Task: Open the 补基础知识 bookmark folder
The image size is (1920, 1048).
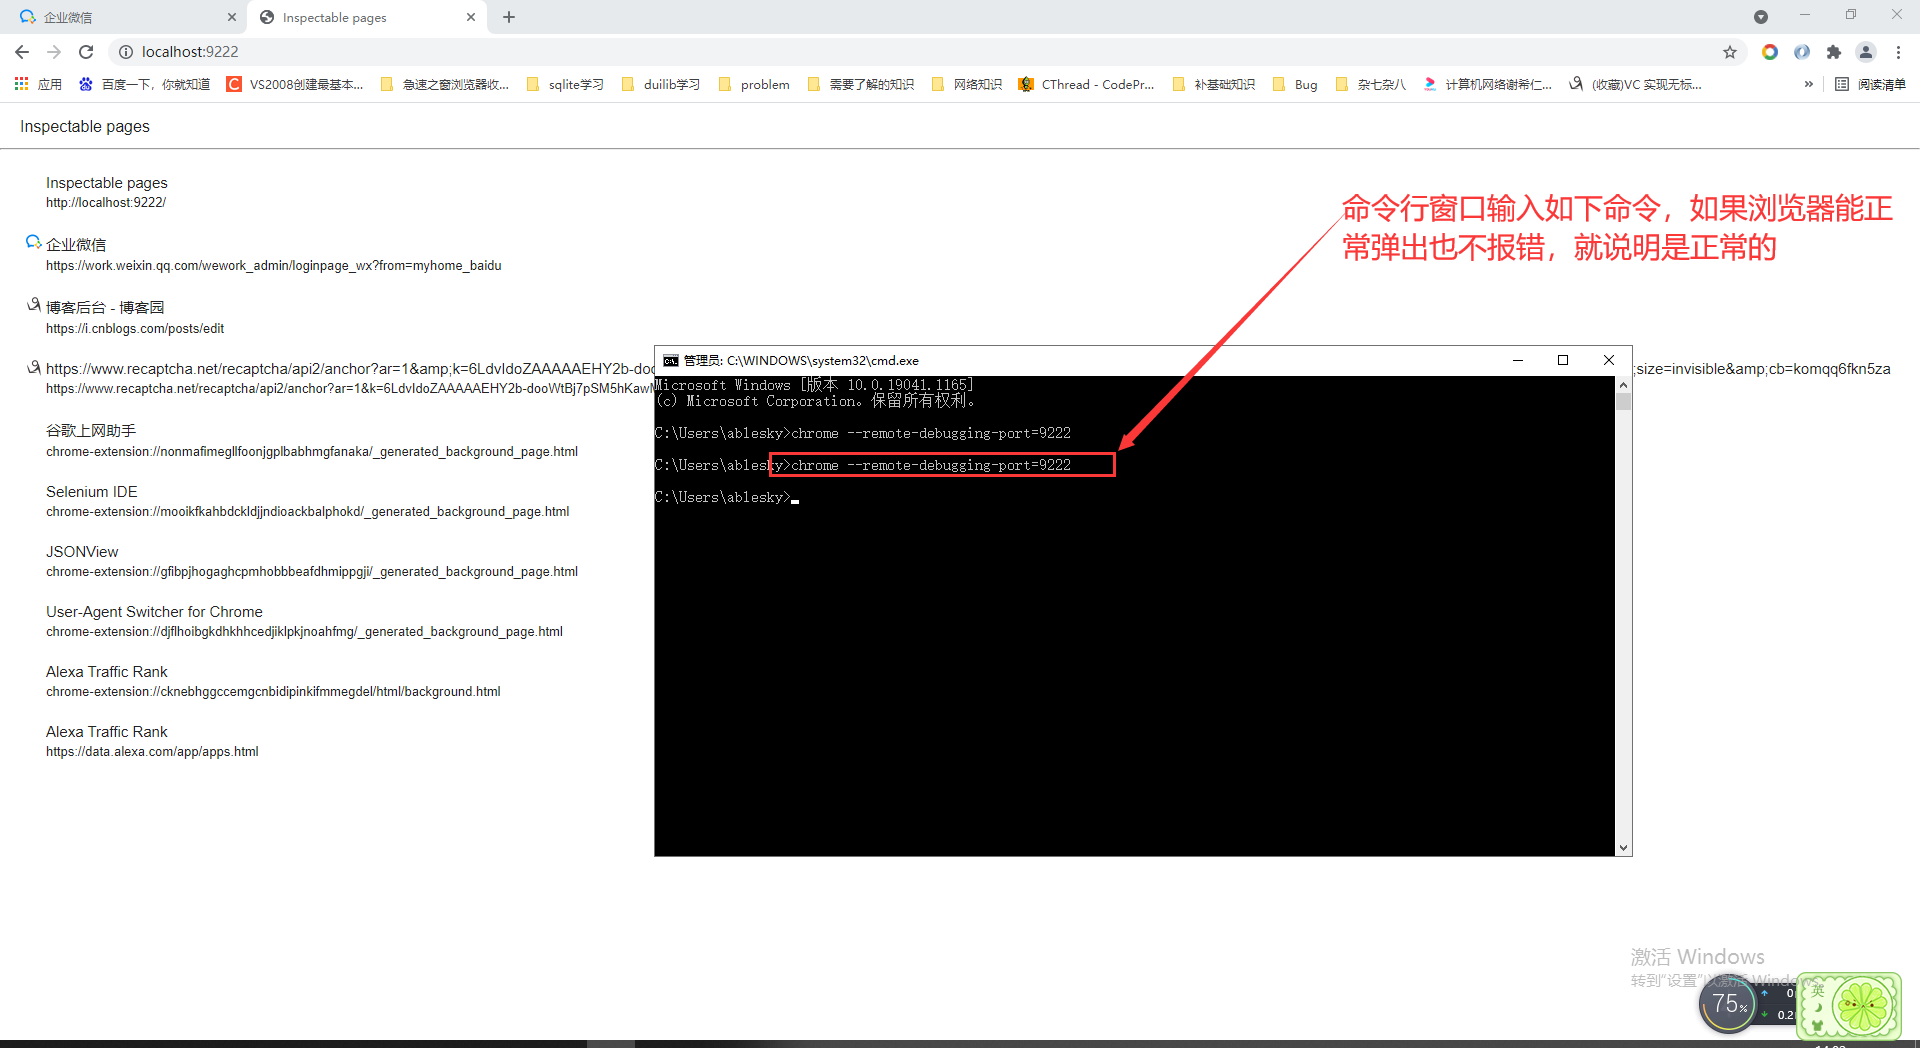Action: coord(1214,84)
